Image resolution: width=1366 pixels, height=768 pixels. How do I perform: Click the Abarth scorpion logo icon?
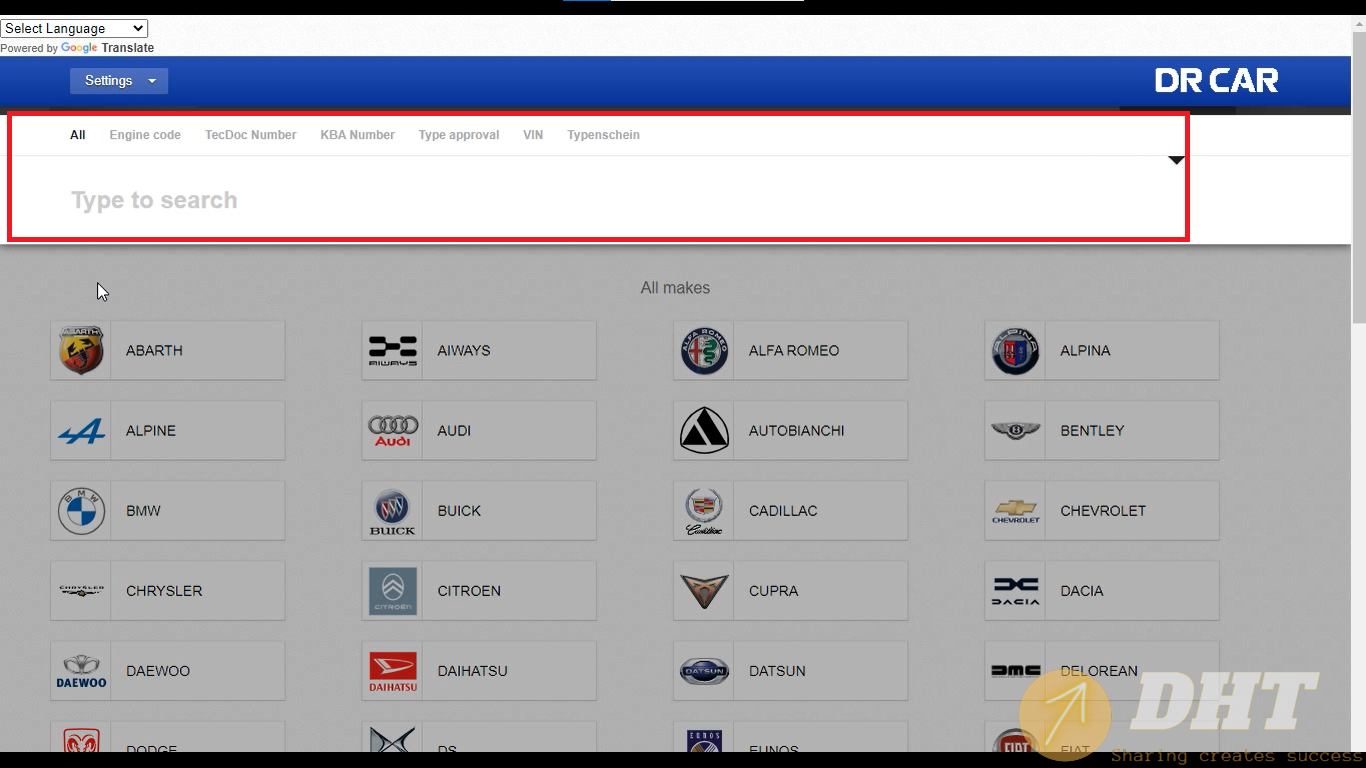pos(81,350)
